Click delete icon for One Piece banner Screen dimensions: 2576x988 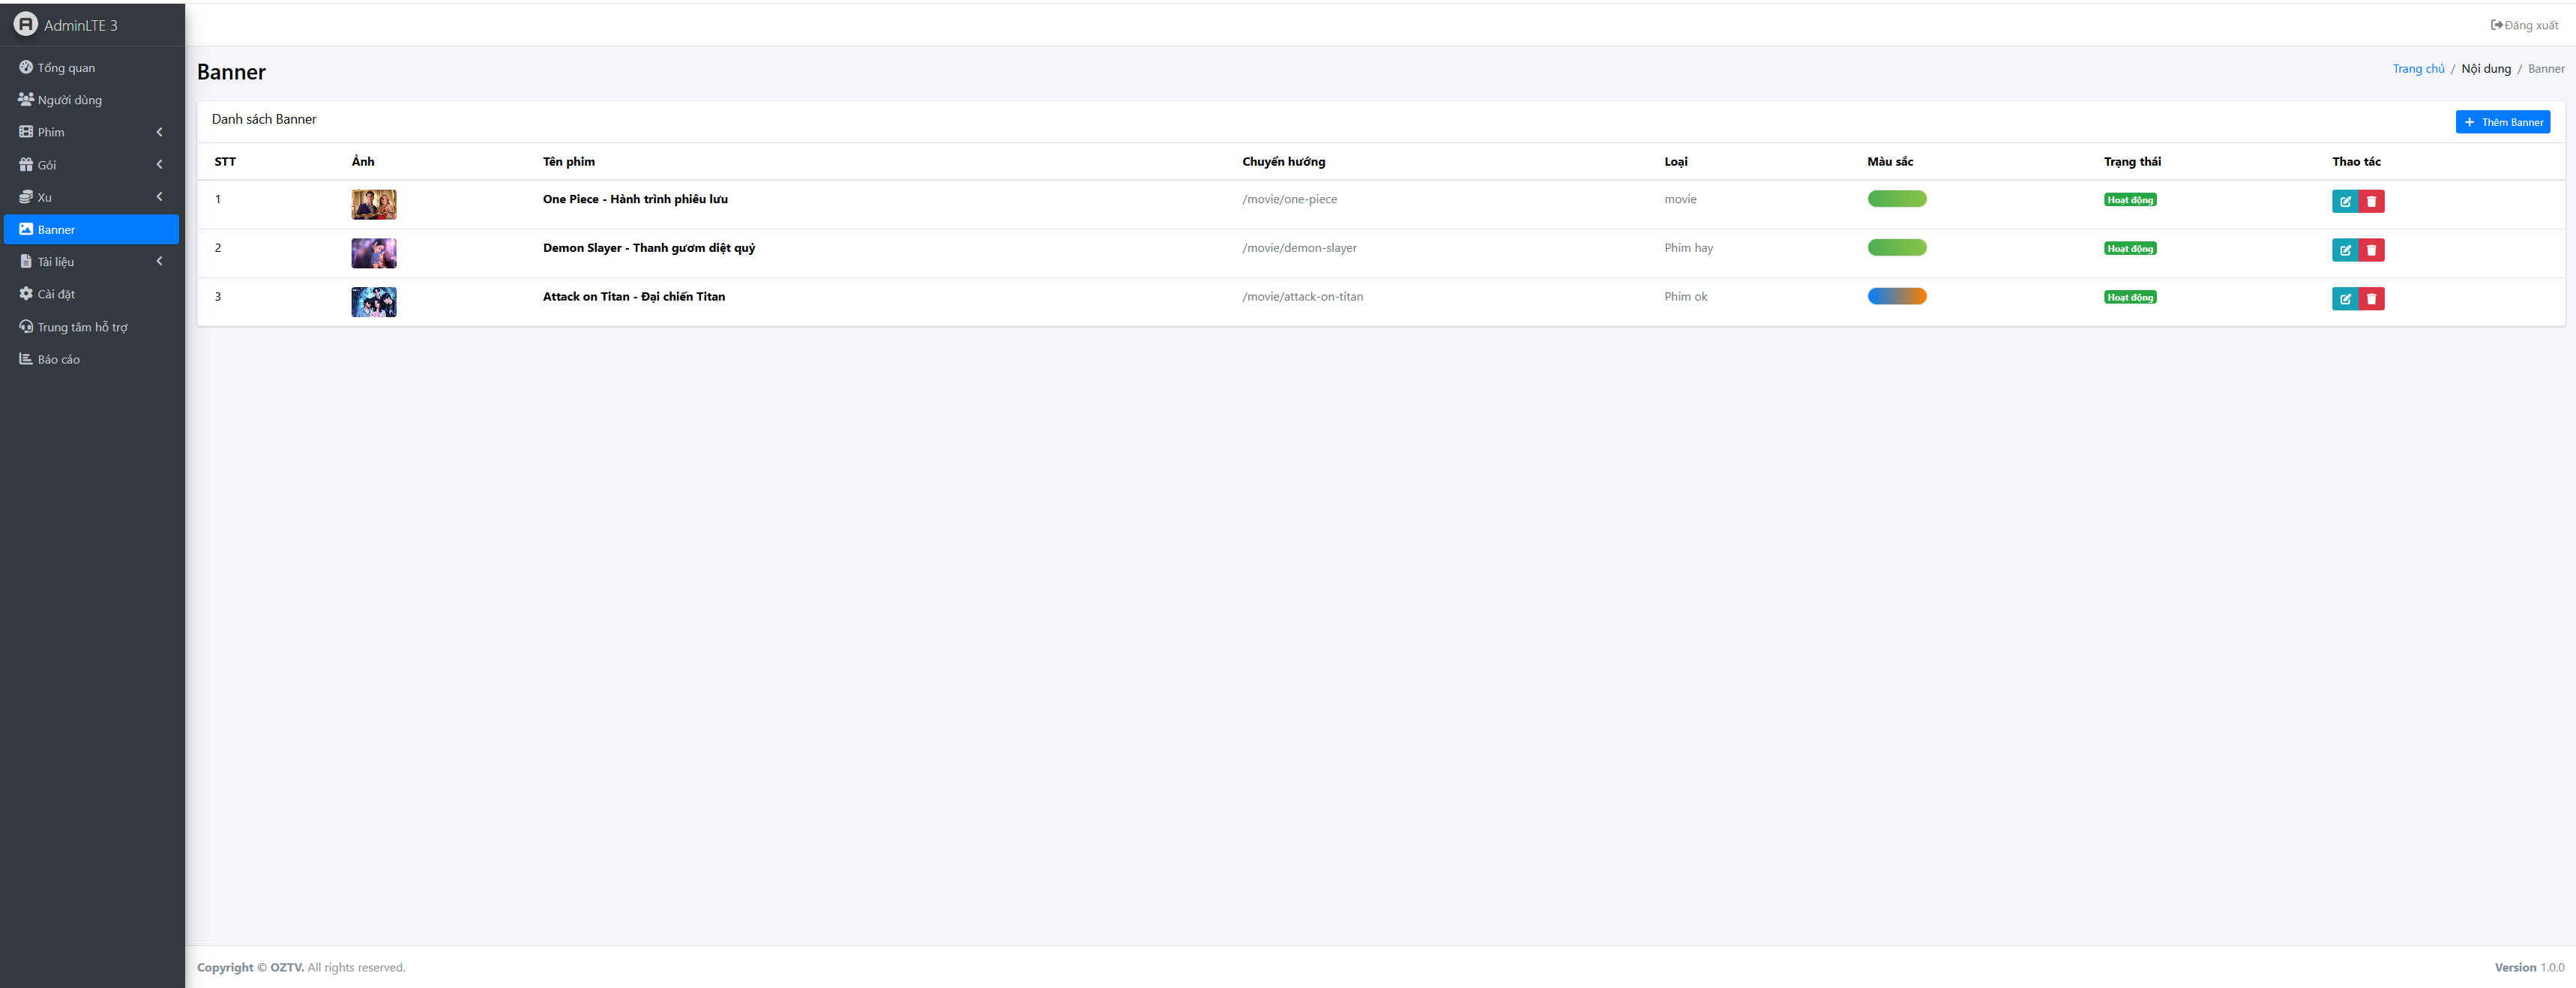2371,202
